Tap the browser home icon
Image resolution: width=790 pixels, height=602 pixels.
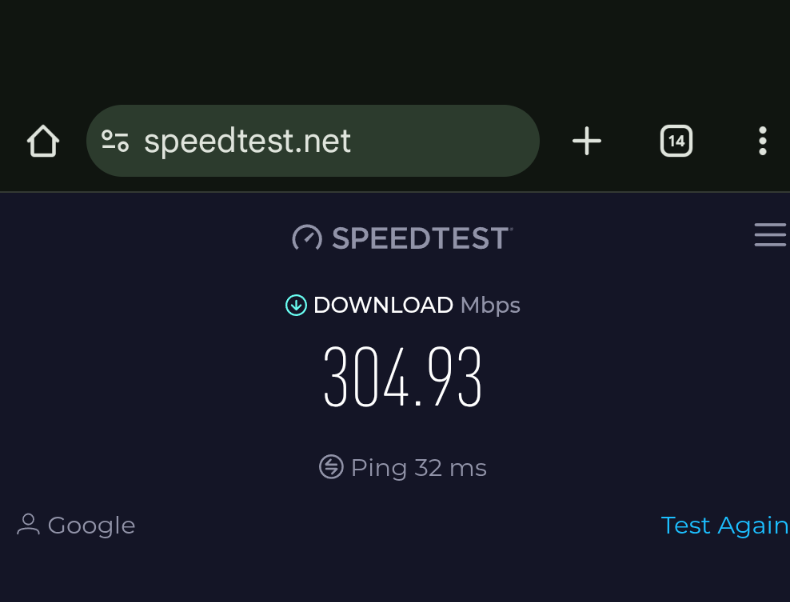click(x=43, y=141)
